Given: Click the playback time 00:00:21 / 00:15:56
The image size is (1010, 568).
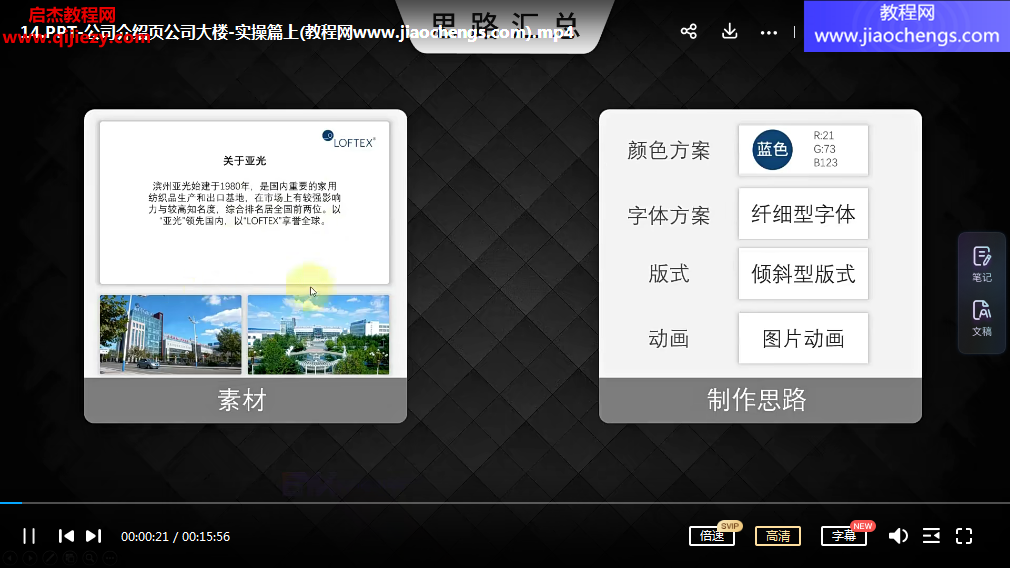Looking at the screenshot, I should tap(175, 536).
